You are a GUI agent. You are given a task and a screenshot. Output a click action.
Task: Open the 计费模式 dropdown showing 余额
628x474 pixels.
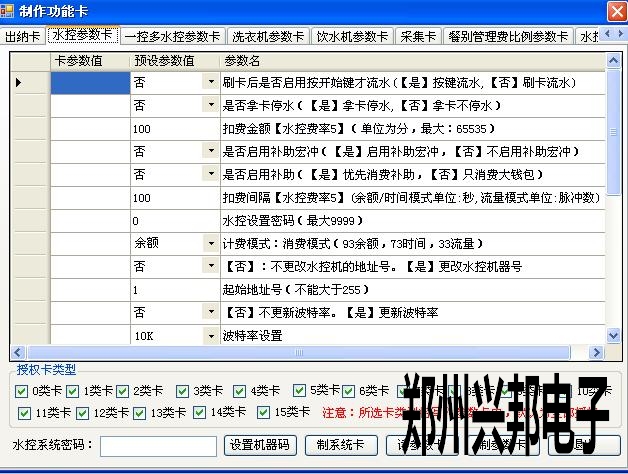(210, 244)
